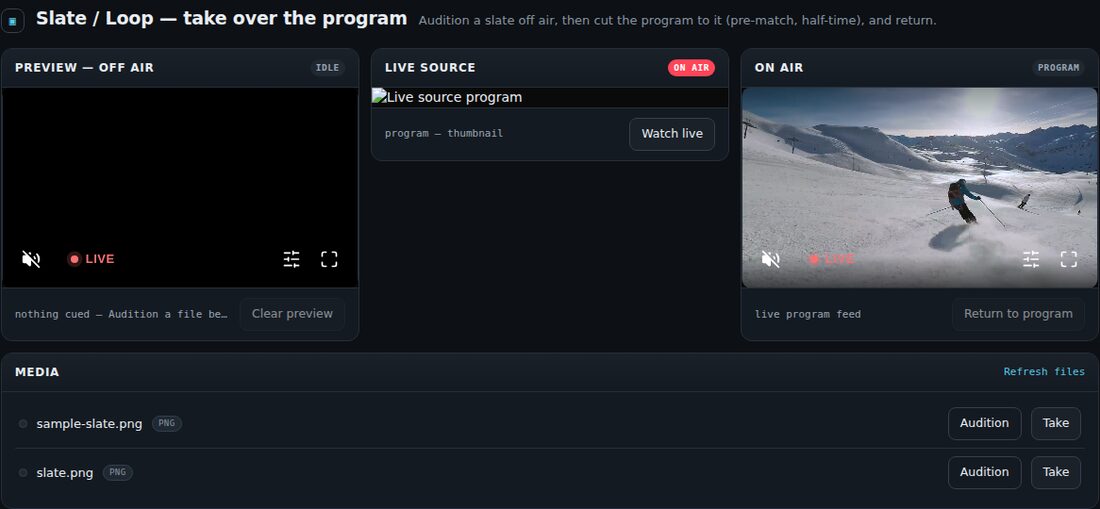
Task: Click the 'program — thumbnail' caption
Action: [443, 134]
